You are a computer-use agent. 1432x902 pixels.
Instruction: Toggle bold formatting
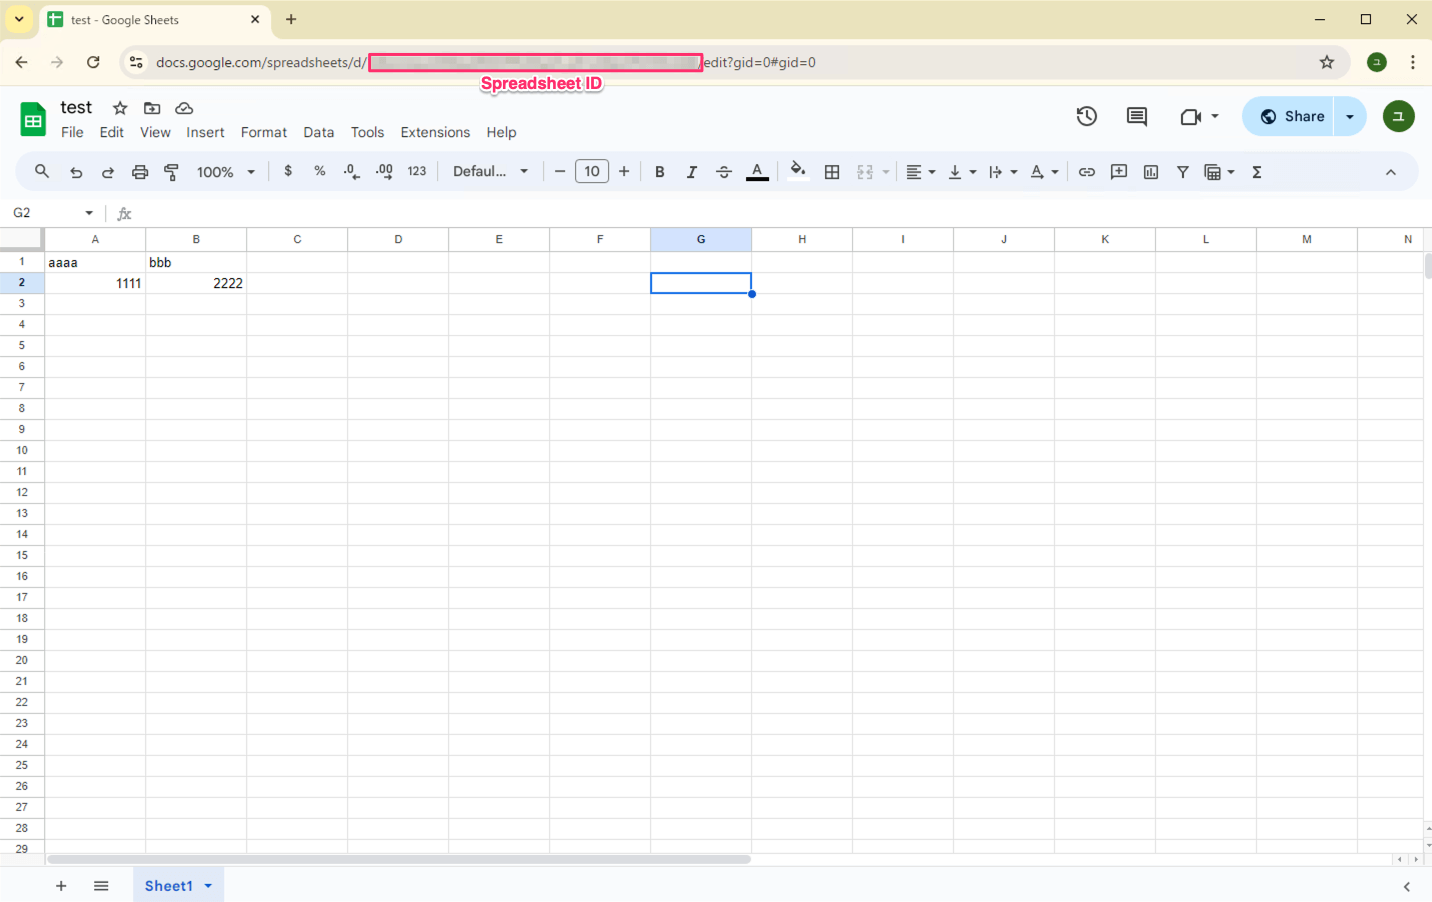tap(660, 172)
